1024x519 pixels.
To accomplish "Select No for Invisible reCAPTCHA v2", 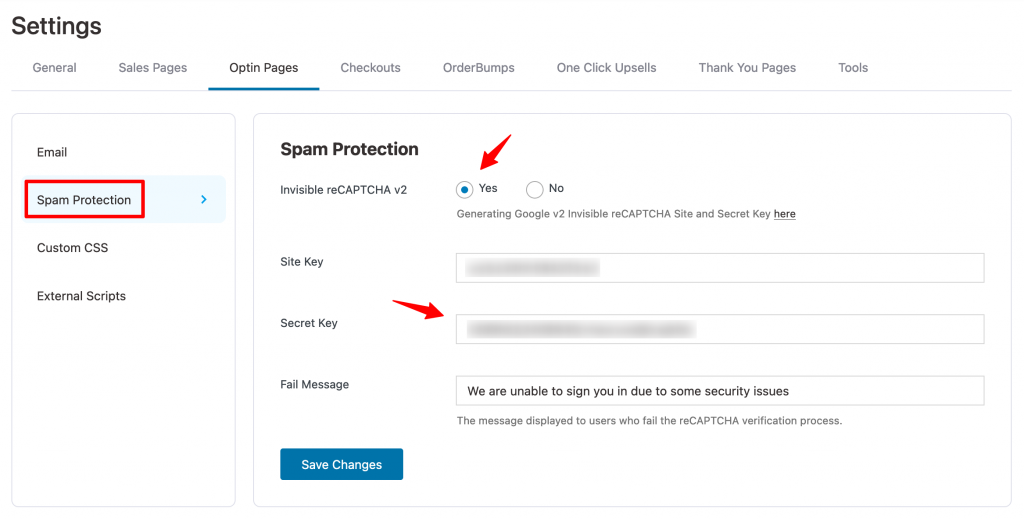I will (534, 189).
